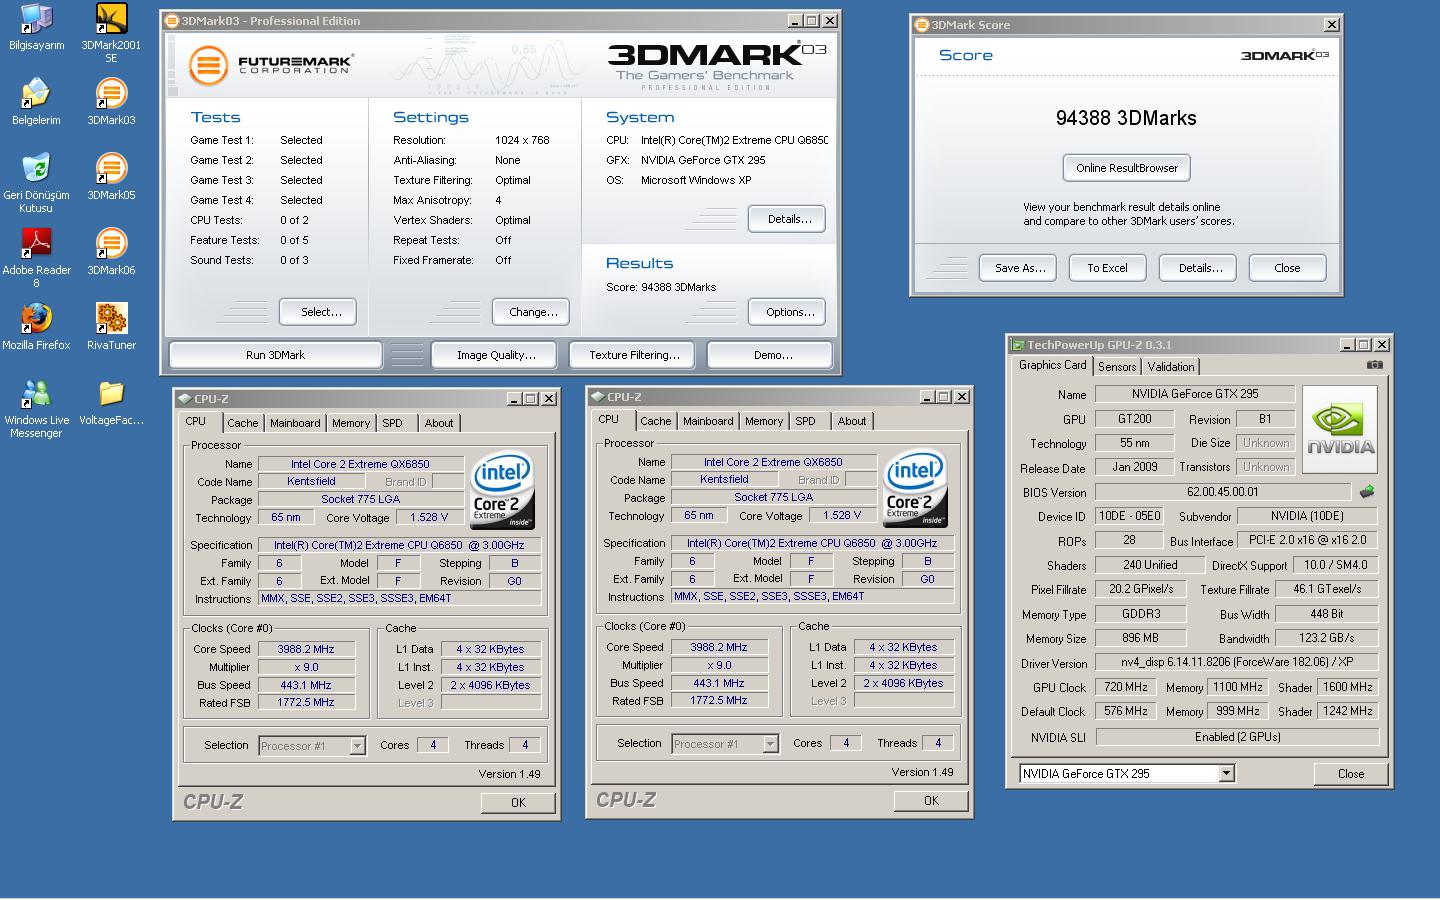Open Sensors tab in GPU-Z
1440x900 pixels.
pos(1117,367)
